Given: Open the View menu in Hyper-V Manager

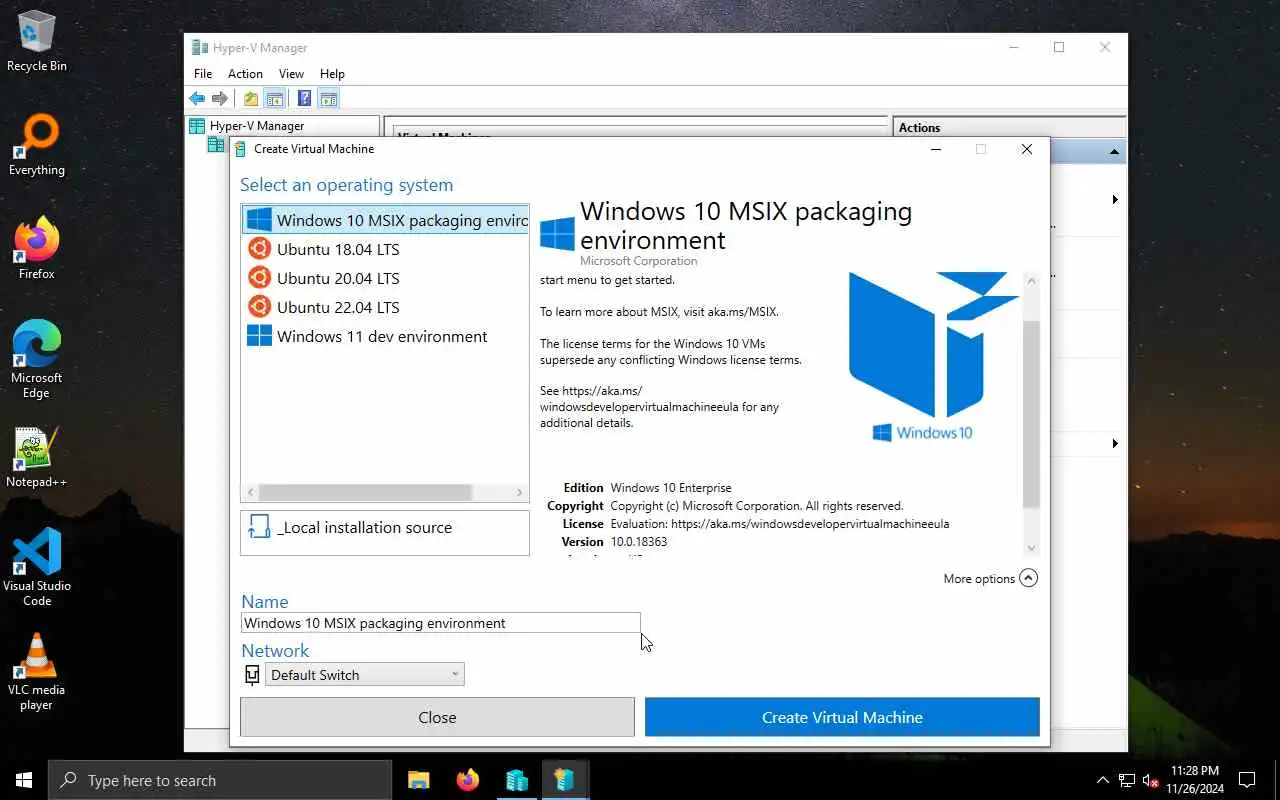Looking at the screenshot, I should coord(291,73).
